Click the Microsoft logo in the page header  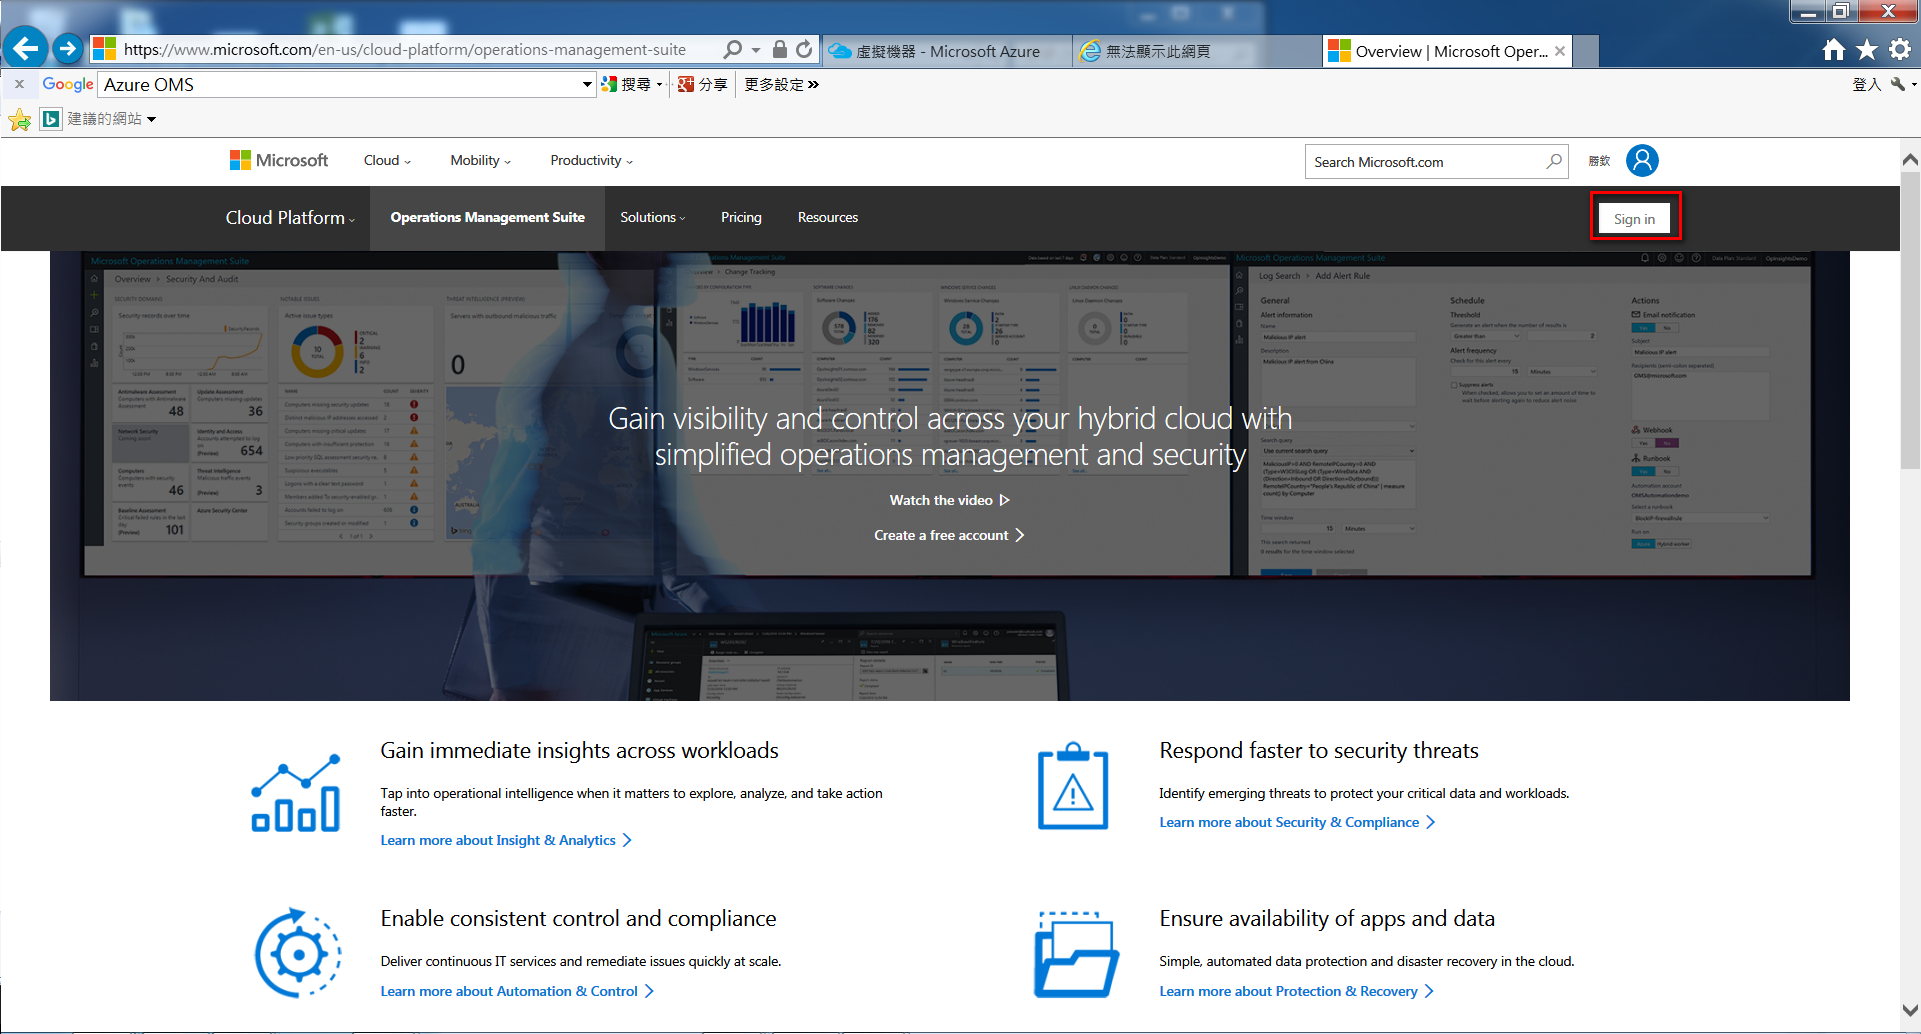pos(277,160)
